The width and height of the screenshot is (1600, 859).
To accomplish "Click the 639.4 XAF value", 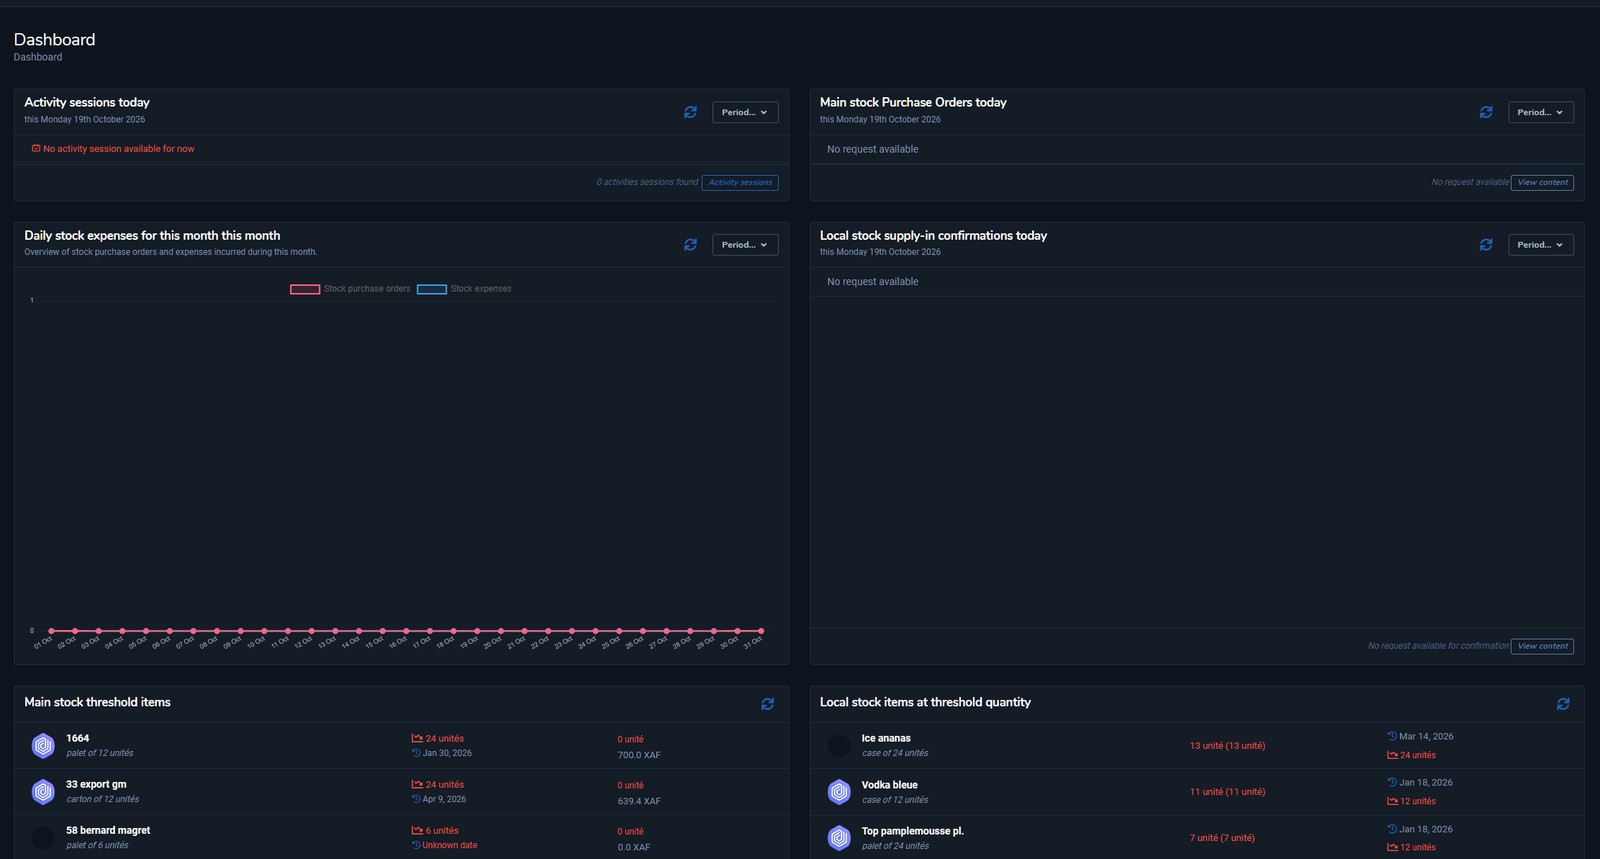I will pos(639,801).
